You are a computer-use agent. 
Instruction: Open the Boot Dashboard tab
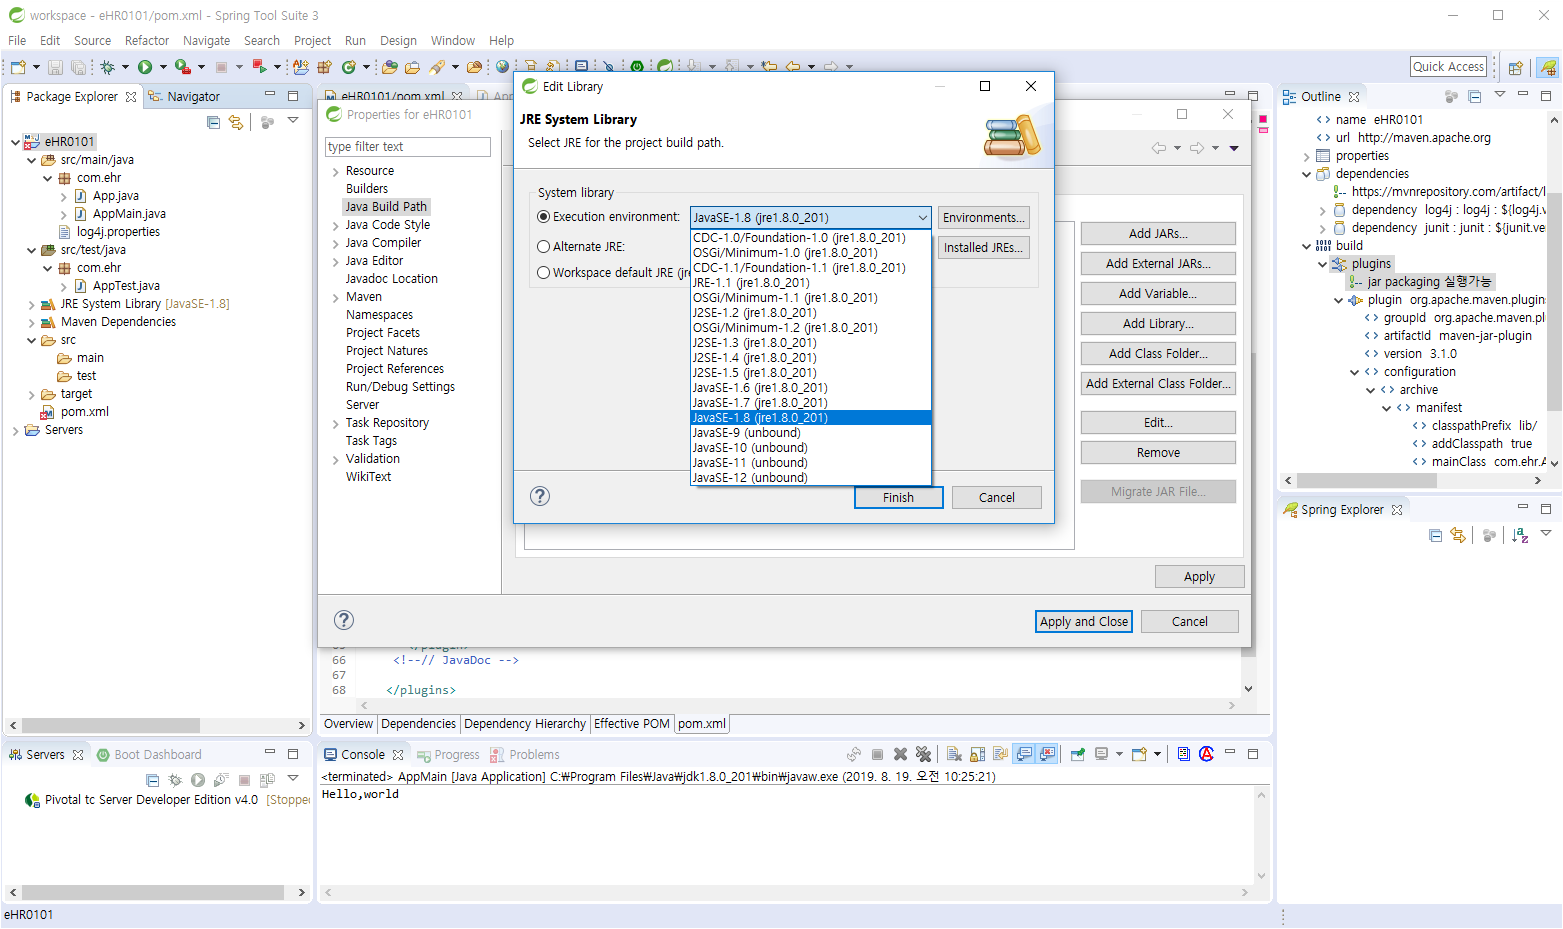(x=150, y=755)
